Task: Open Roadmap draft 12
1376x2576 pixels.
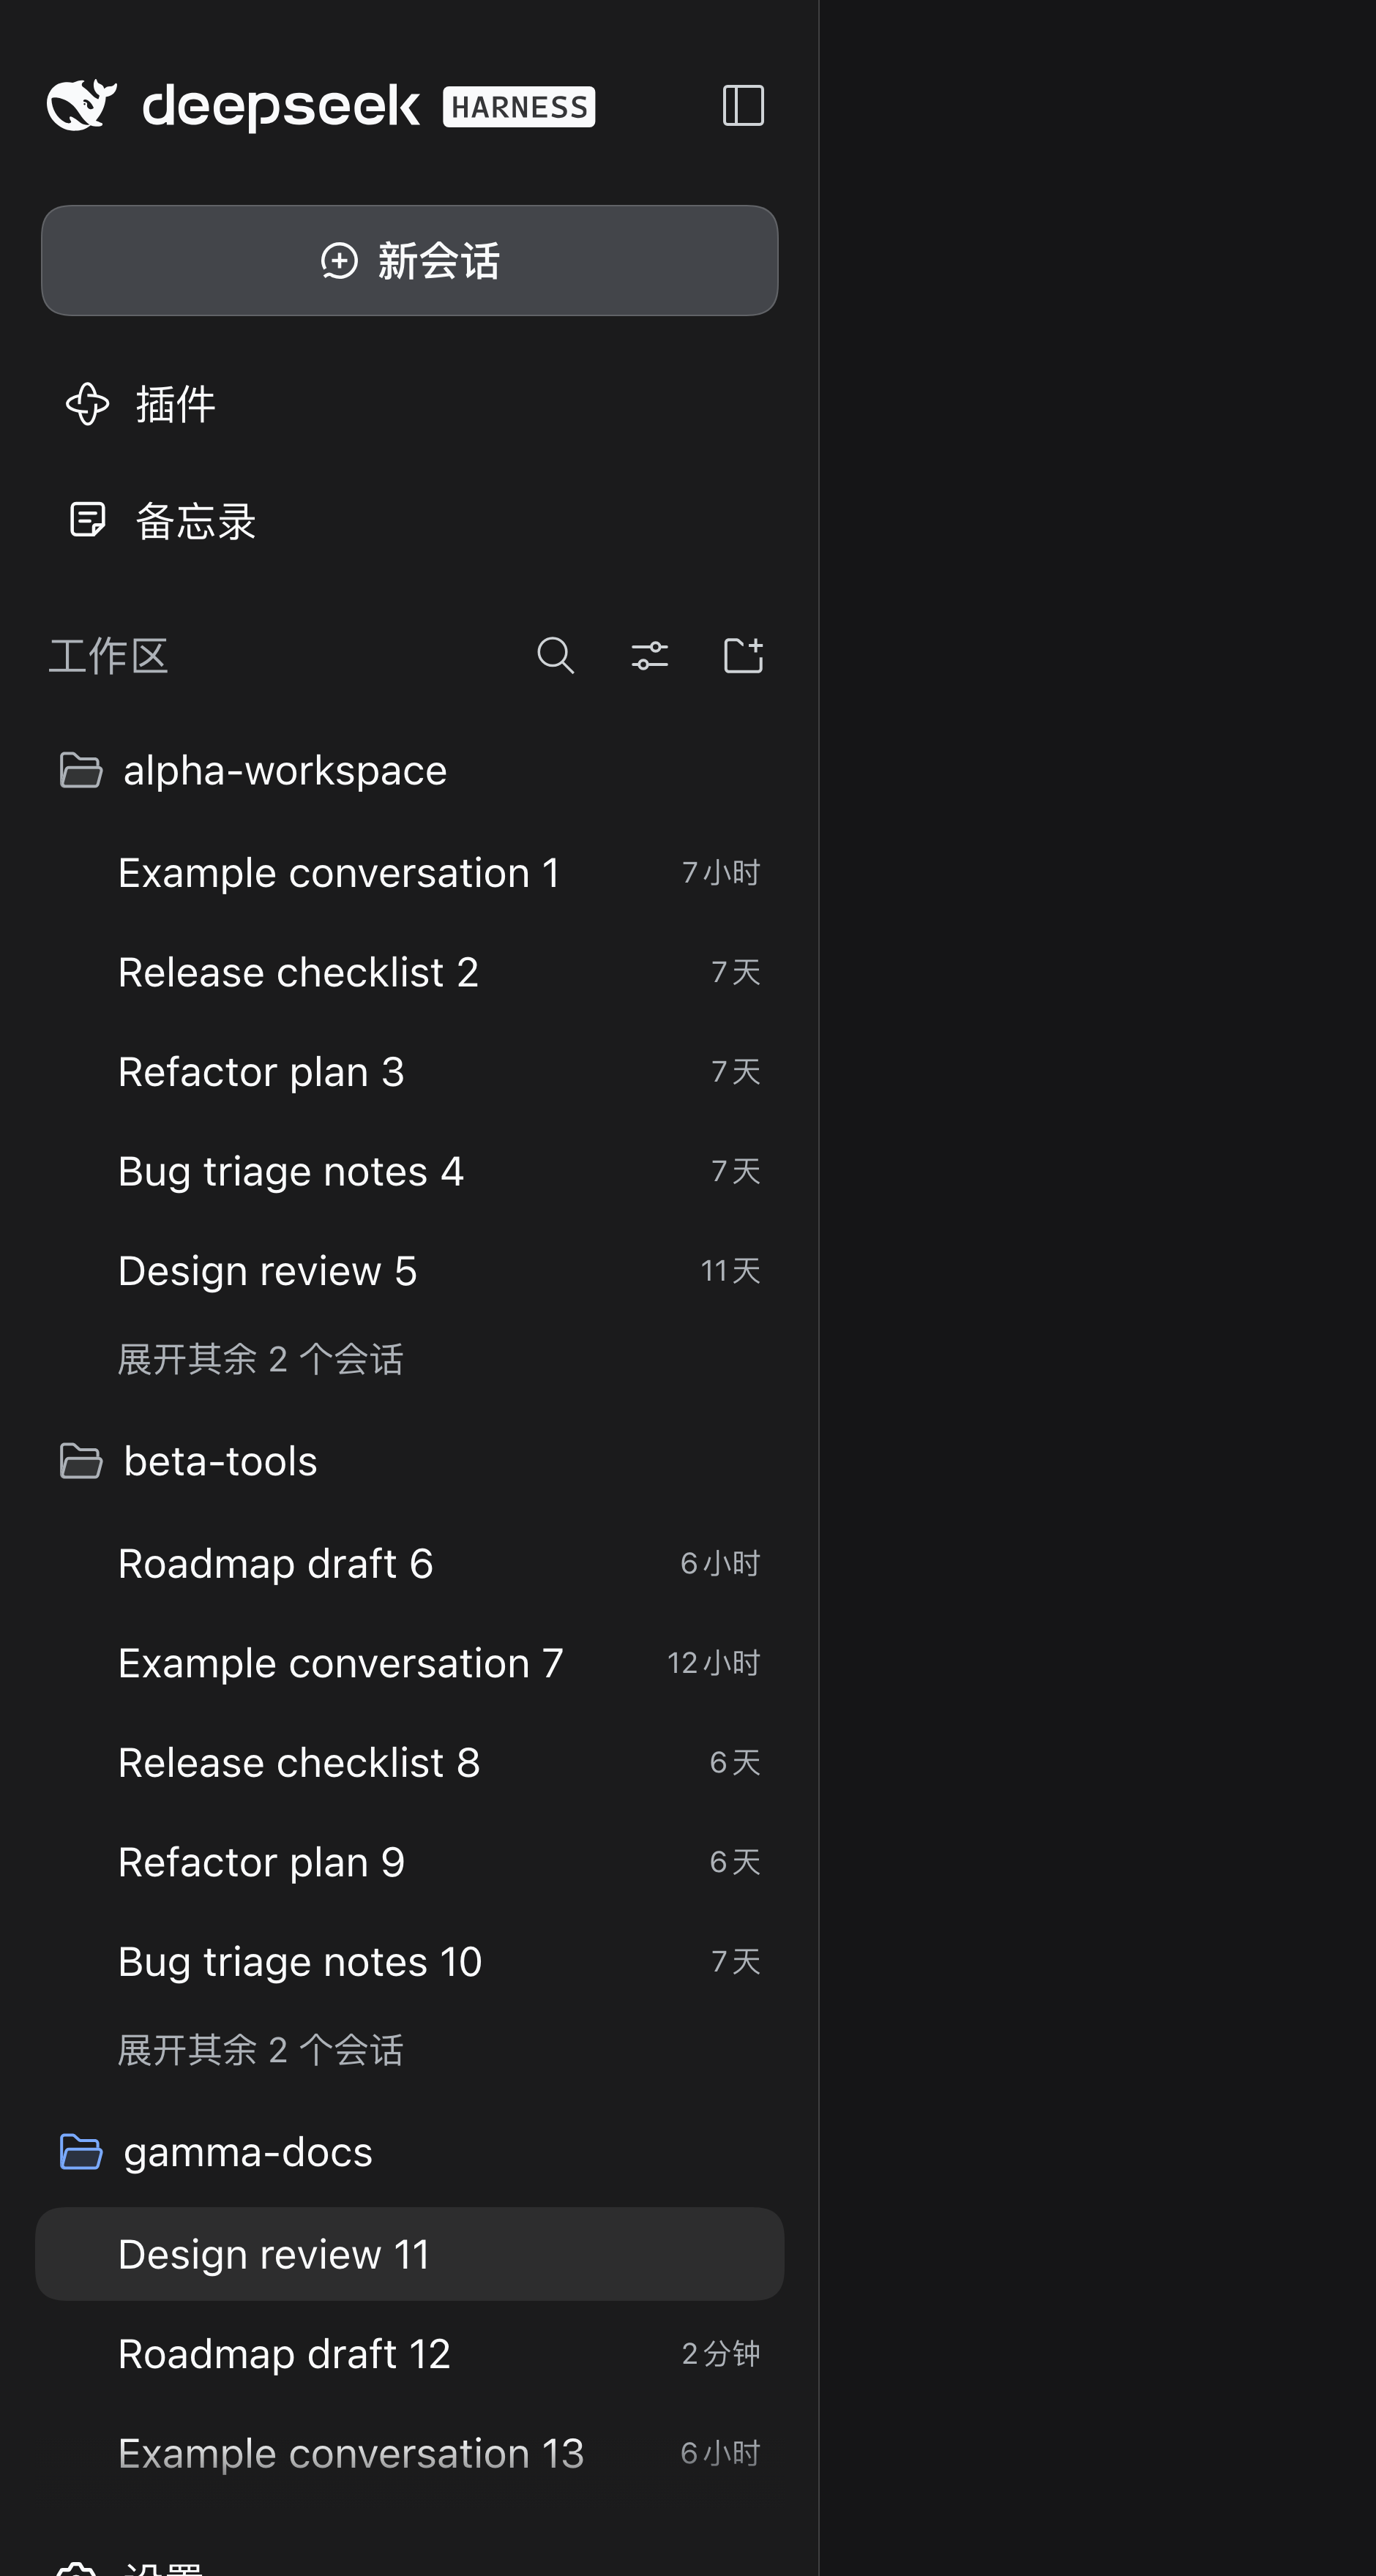Action: tap(409, 2354)
